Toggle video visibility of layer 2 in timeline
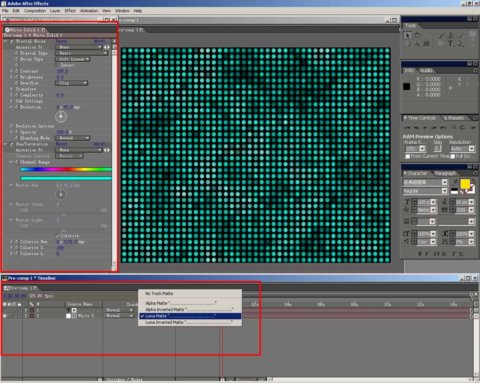This screenshot has height=383, width=480. tap(5, 316)
